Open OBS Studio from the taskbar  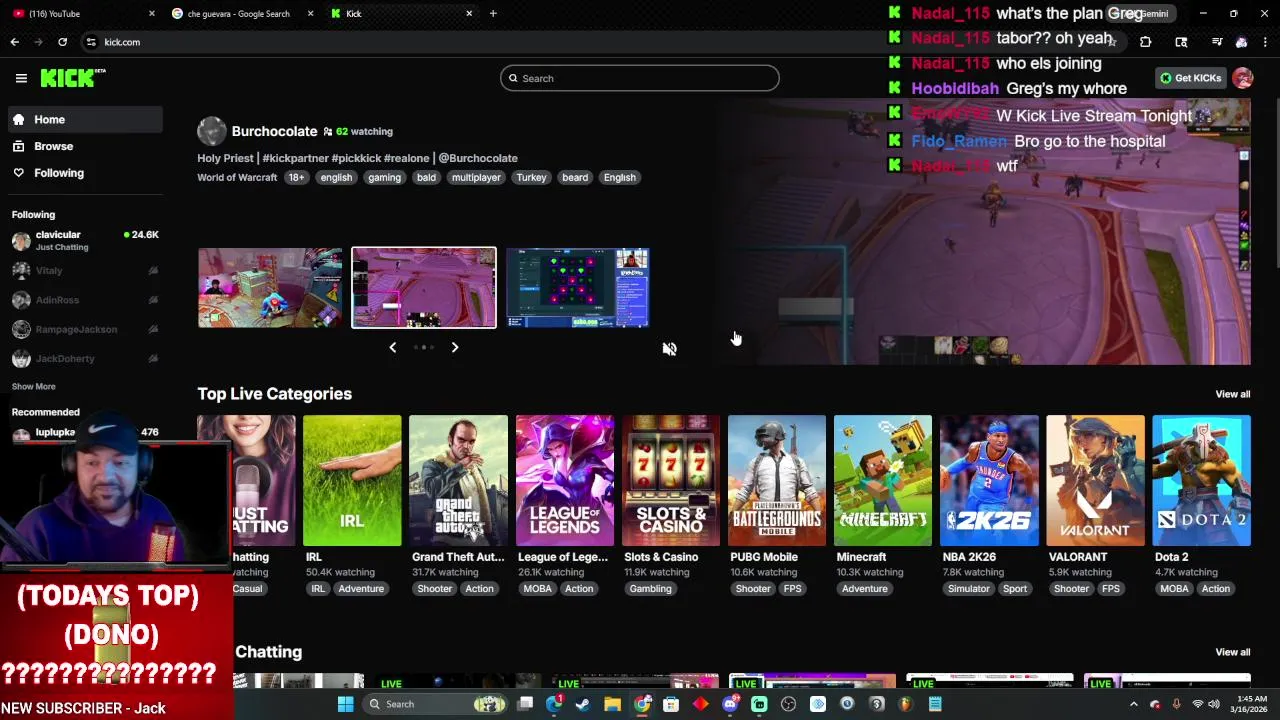(788, 704)
